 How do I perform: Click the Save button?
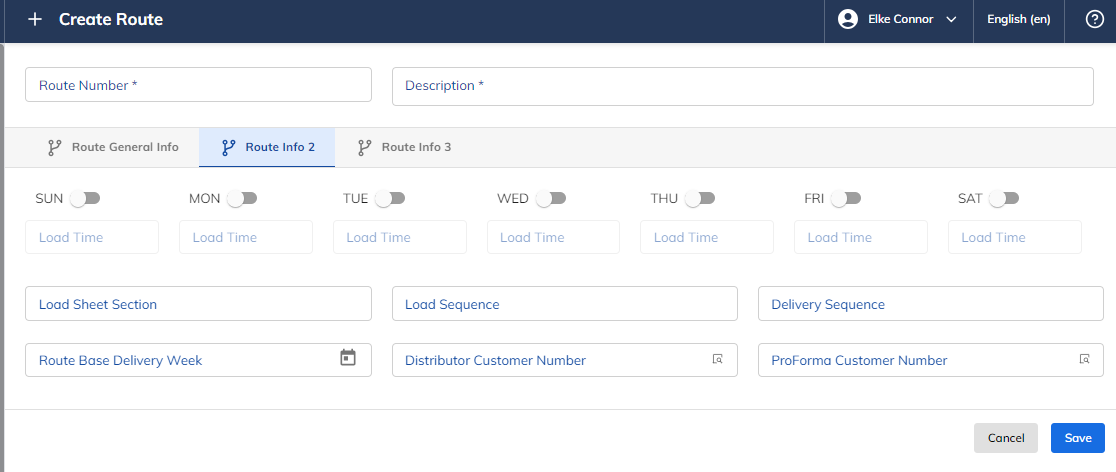1078,438
